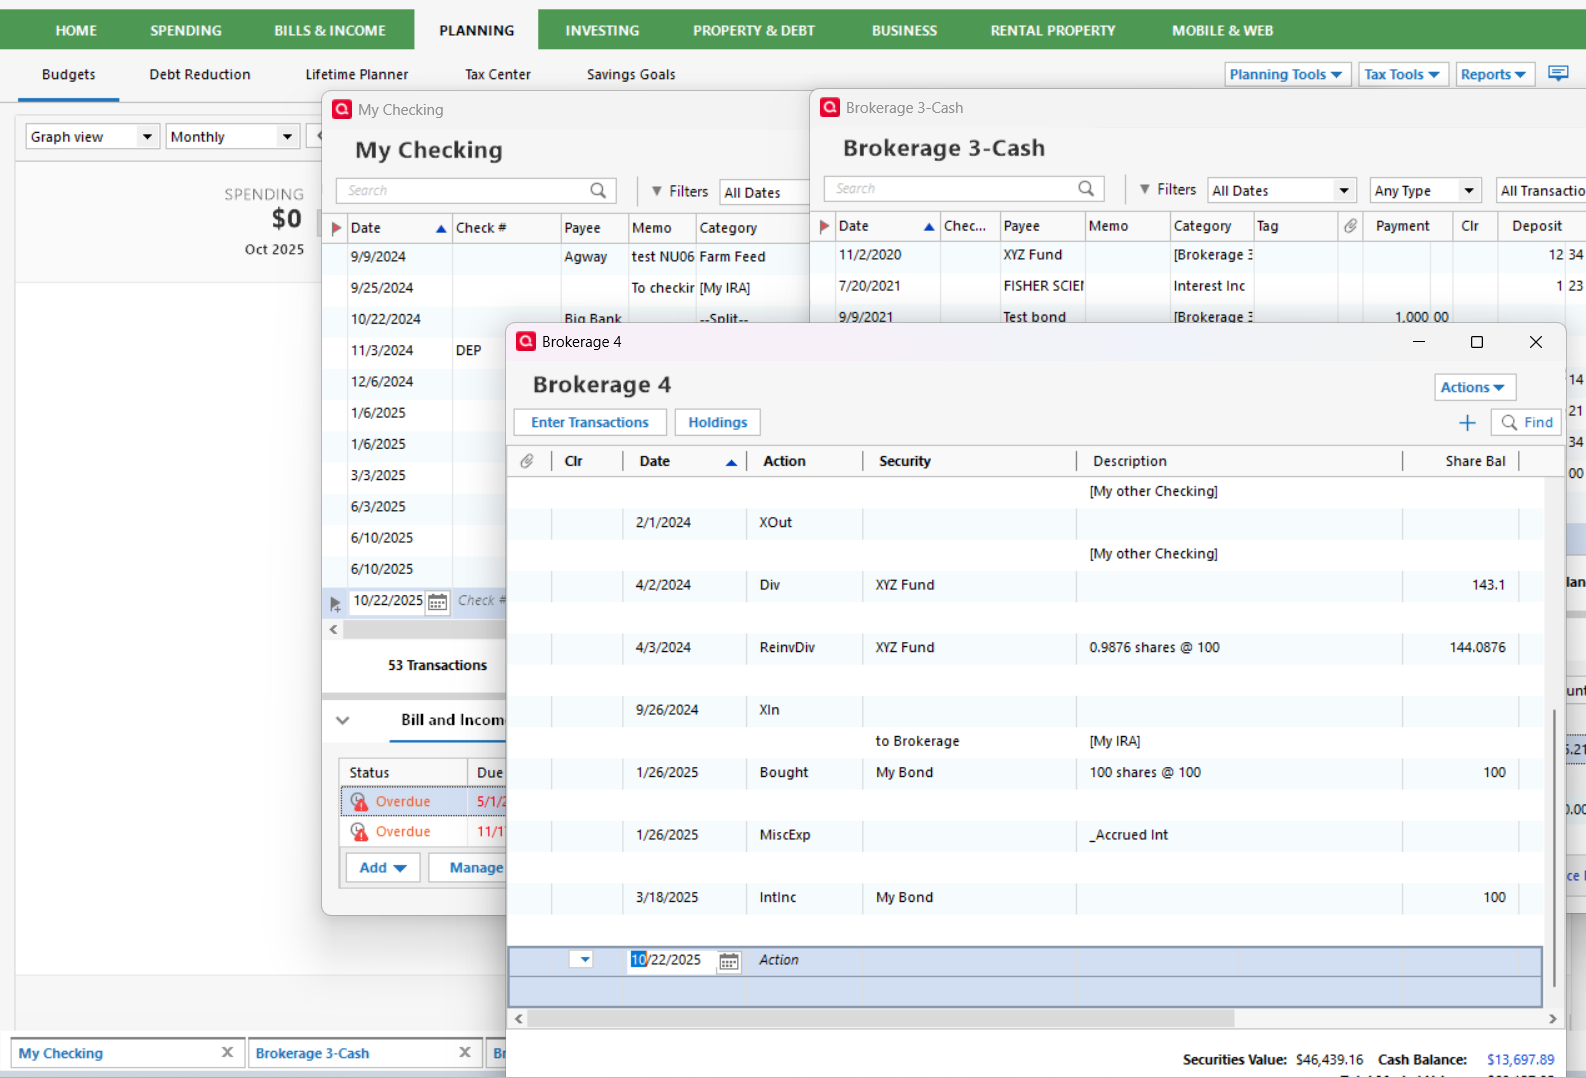
Task: Open the SPENDING tab
Action: click(x=186, y=30)
